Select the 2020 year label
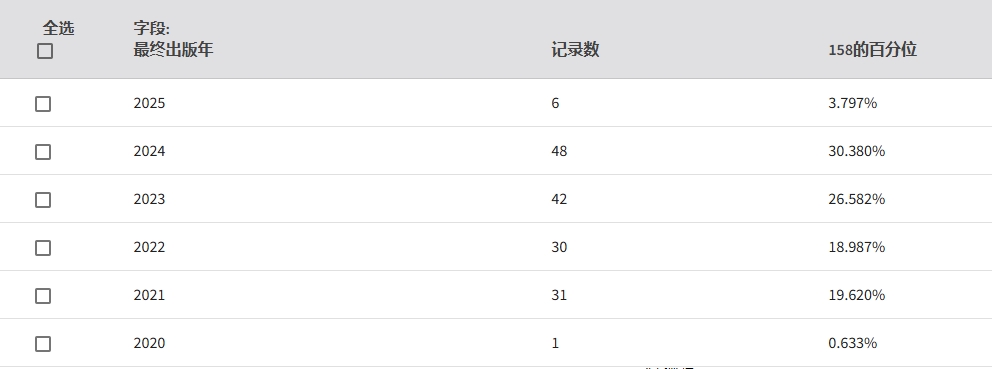 click(149, 344)
